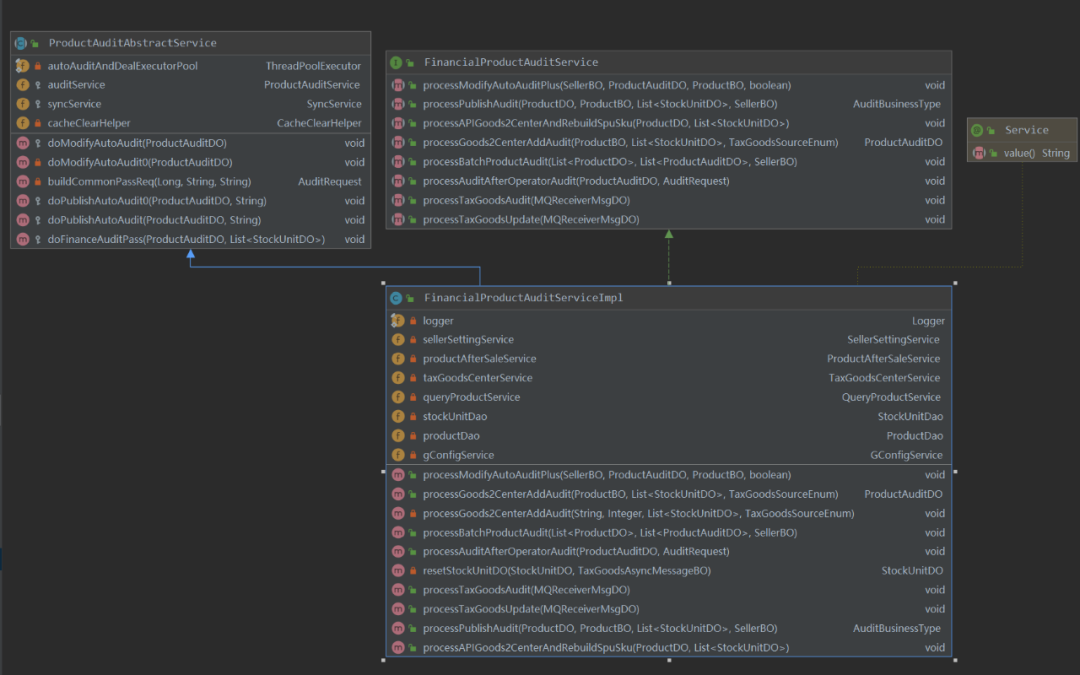Select the ProductAuditAbstractService node title
The height and width of the screenshot is (675, 1080).
pyautogui.click(x=133, y=43)
